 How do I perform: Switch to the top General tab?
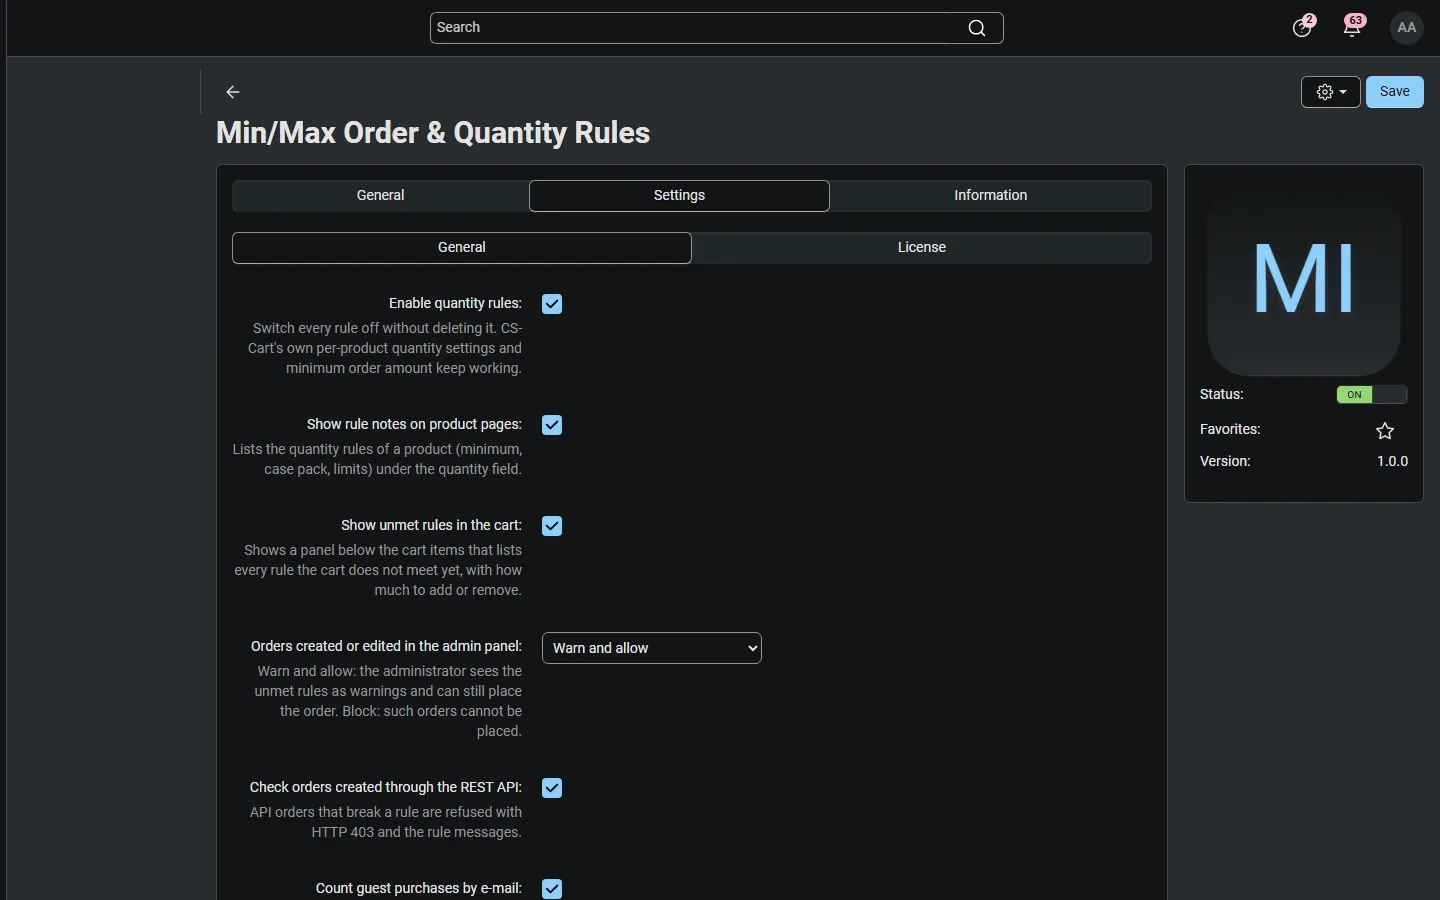[x=381, y=196]
